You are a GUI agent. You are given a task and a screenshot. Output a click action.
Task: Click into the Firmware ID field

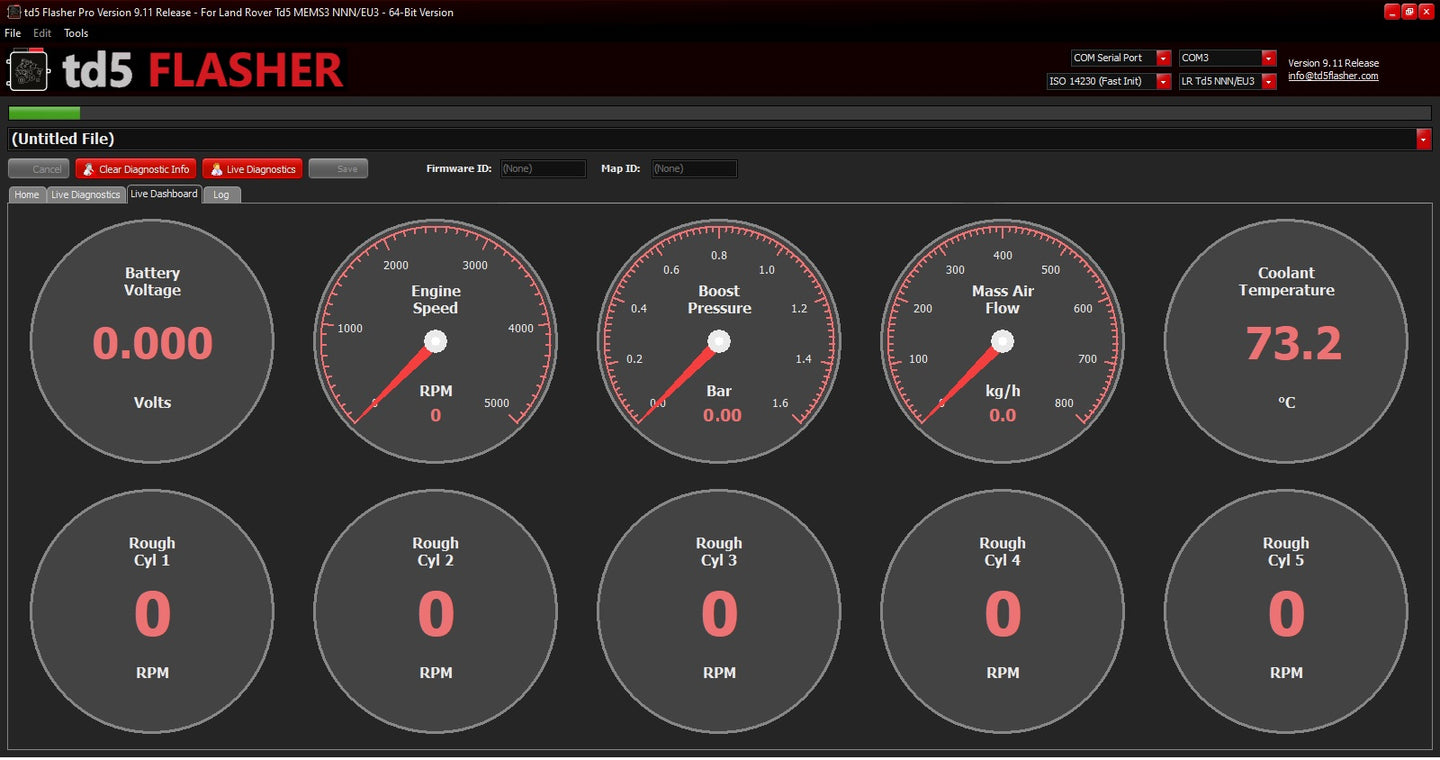(542, 169)
